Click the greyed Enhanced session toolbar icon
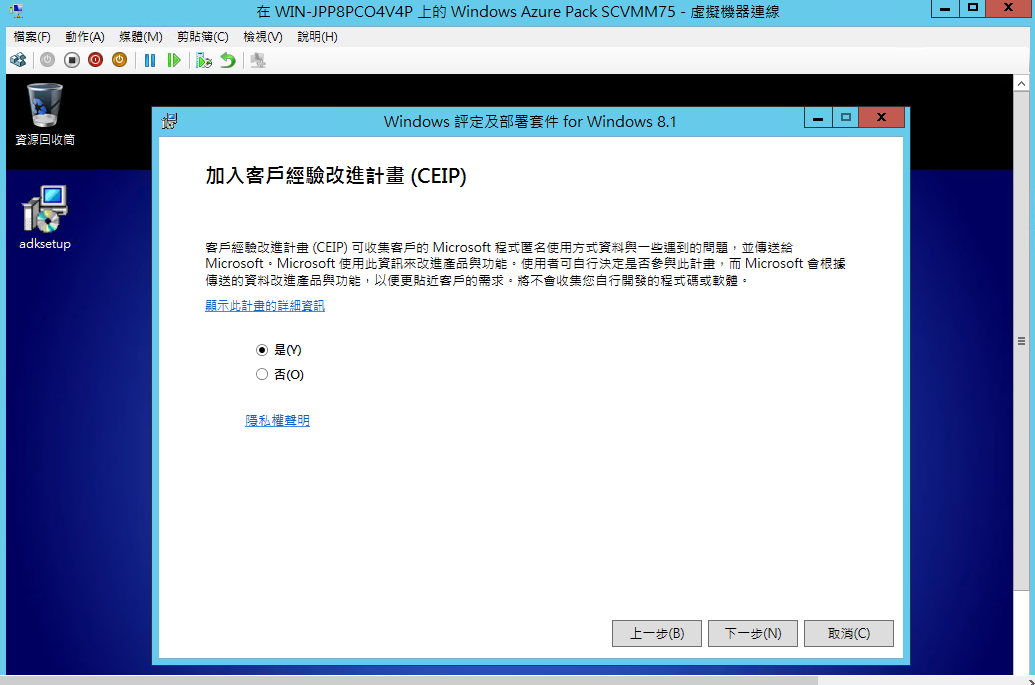This screenshot has width=1035, height=685. pos(257,61)
